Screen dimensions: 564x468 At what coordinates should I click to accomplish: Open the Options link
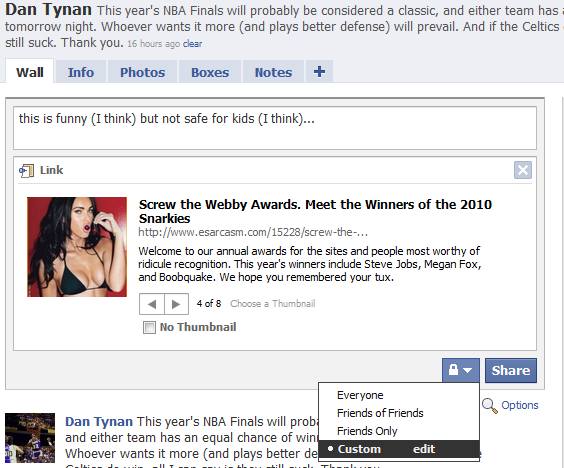(520, 405)
